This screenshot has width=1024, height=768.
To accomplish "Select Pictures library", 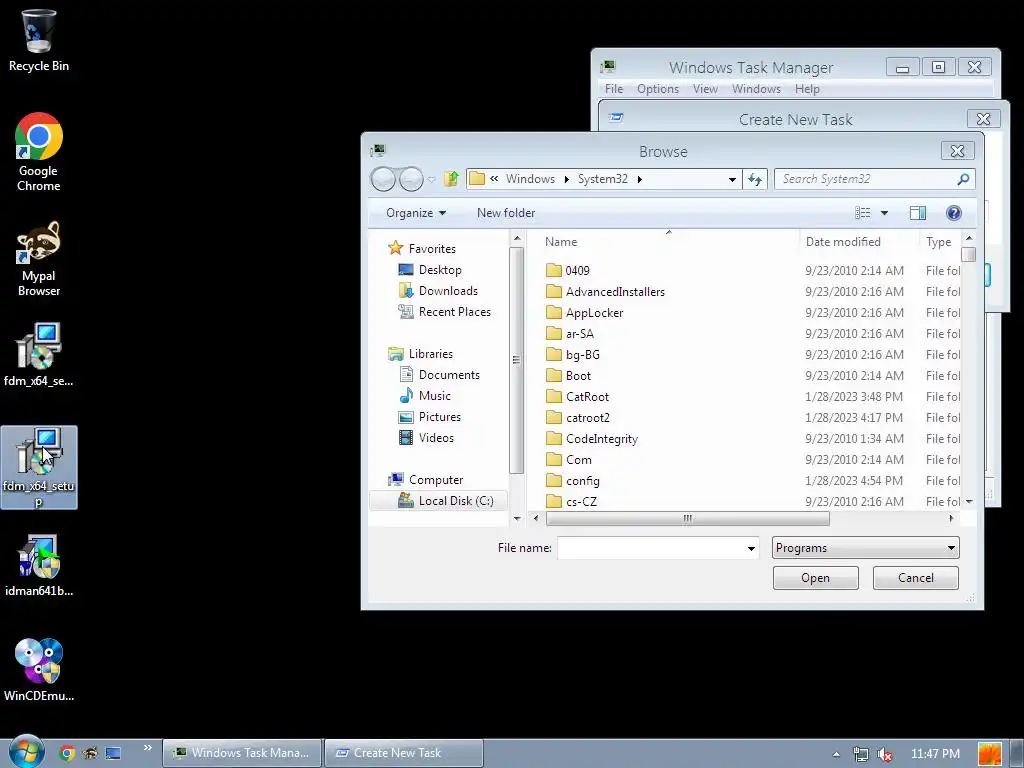I will point(429,417).
